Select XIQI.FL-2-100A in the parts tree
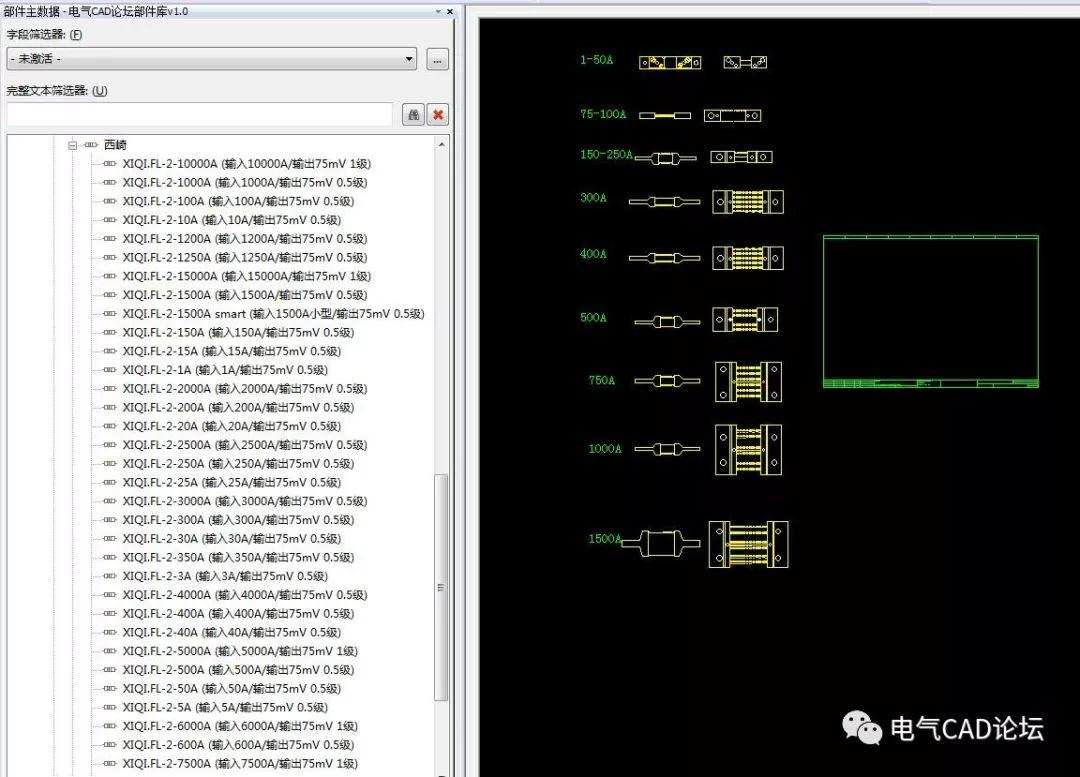1080x777 pixels. pos(238,201)
